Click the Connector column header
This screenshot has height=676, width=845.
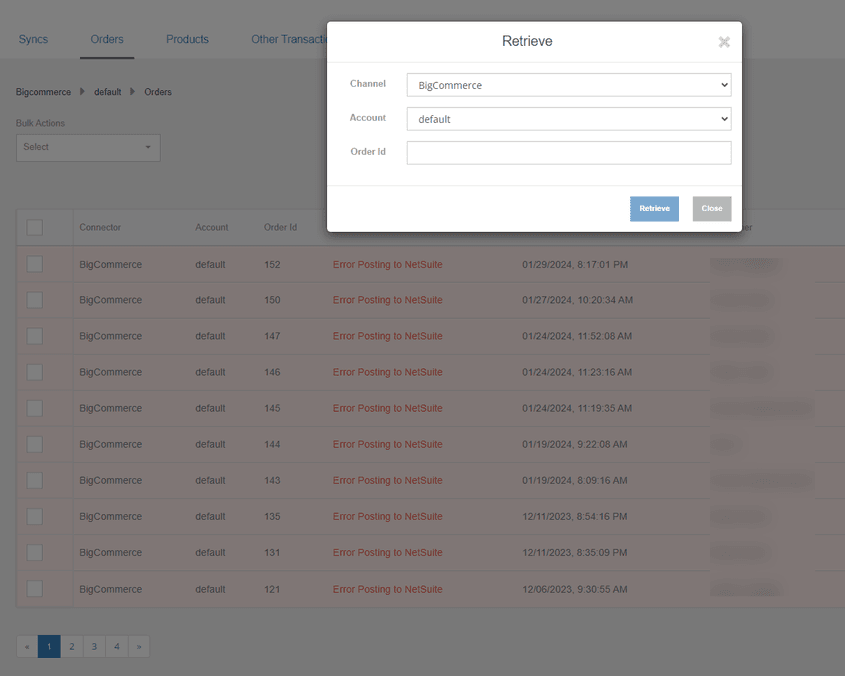point(100,227)
